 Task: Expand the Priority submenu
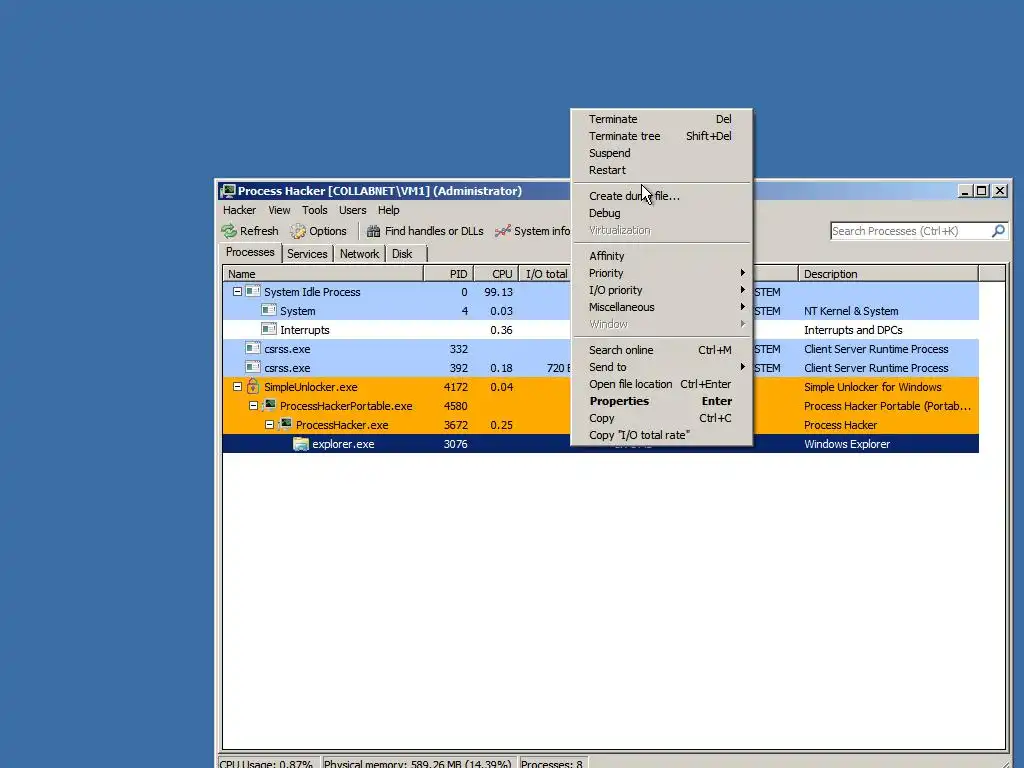662,273
